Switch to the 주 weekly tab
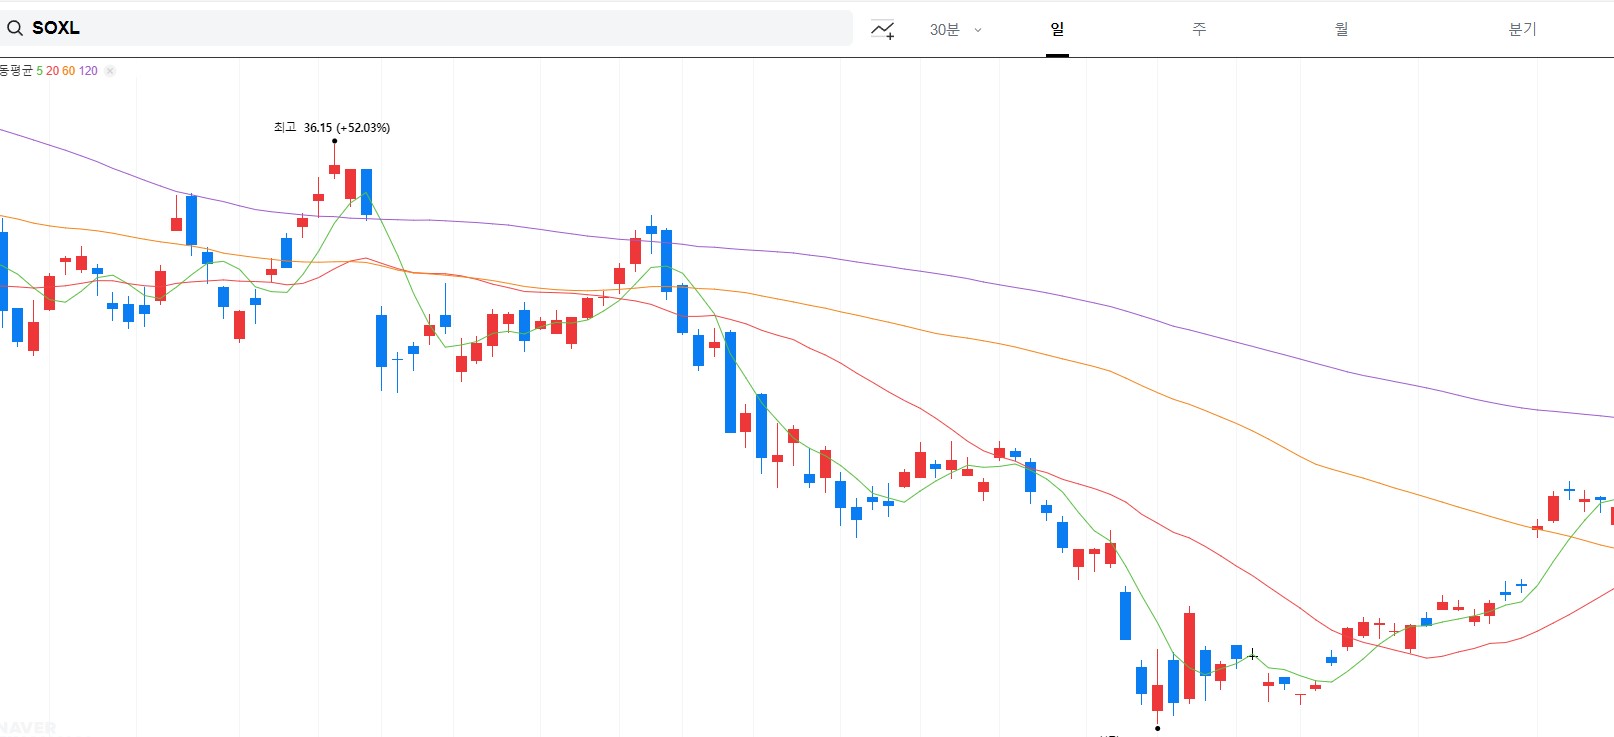This screenshot has height=737, width=1614. [1199, 29]
